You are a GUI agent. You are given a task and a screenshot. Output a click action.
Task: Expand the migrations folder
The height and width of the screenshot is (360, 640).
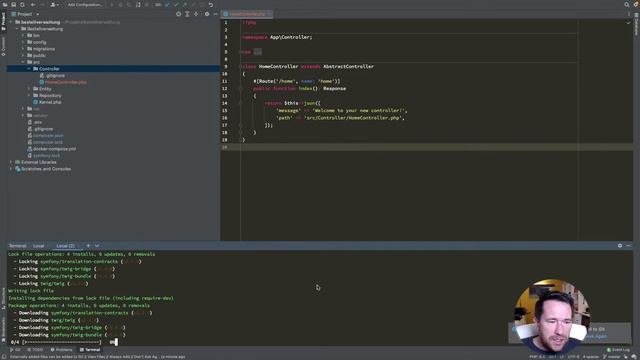click(23, 49)
